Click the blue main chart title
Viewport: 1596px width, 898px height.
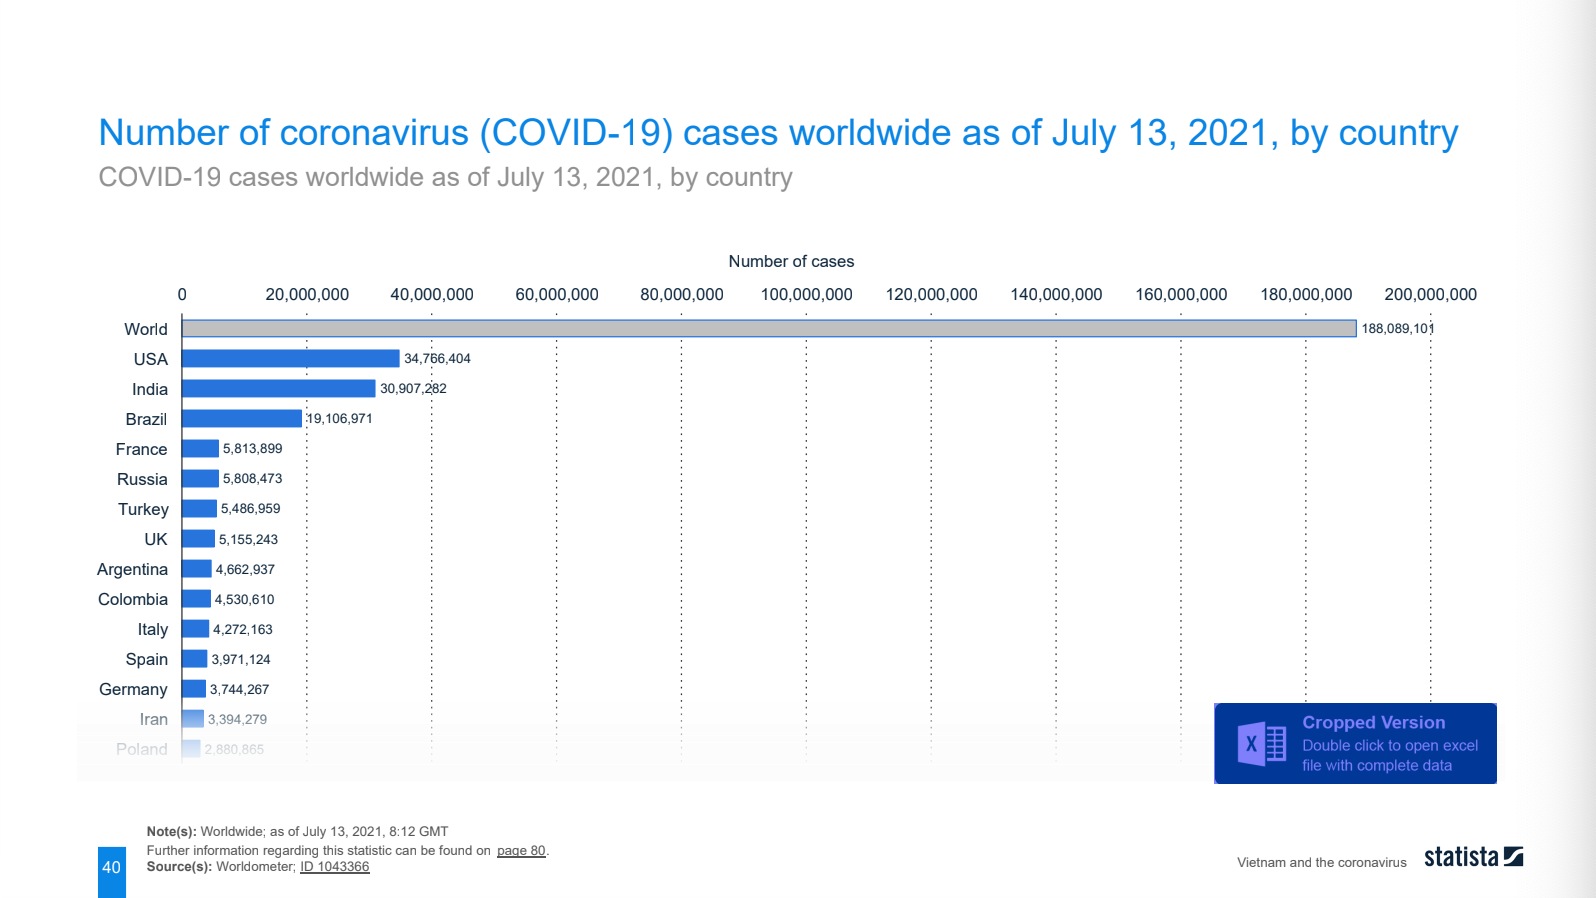pyautogui.click(x=778, y=133)
